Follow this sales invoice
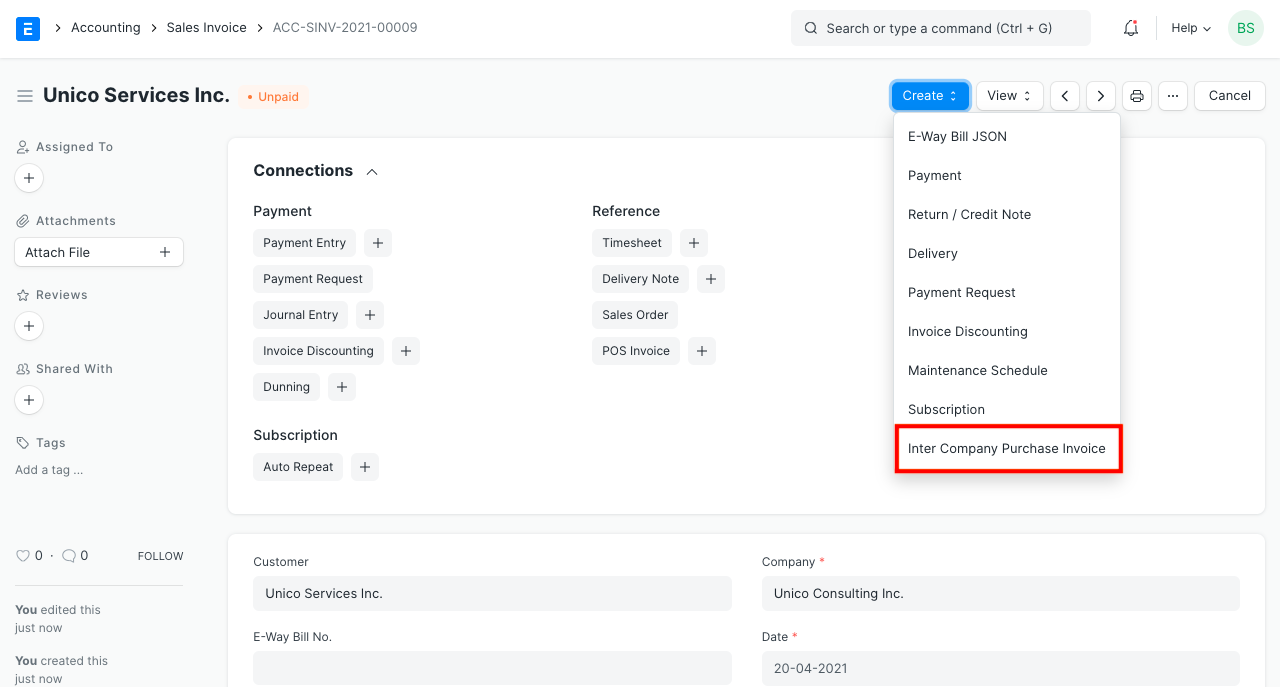 160,555
